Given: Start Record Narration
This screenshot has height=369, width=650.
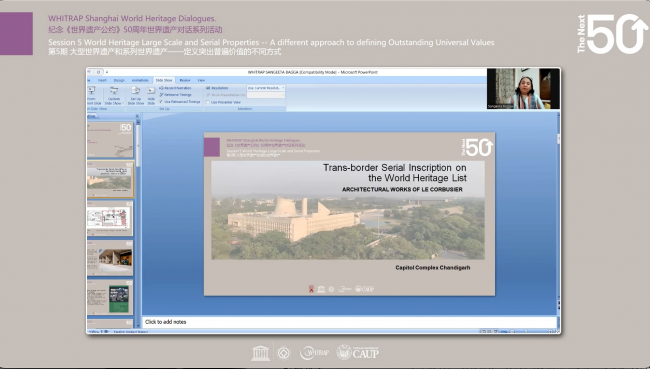Looking at the screenshot, I should click(175, 88).
